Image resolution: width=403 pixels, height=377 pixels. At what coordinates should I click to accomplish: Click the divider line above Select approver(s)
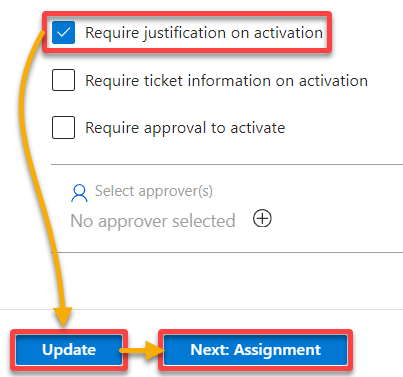(227, 164)
